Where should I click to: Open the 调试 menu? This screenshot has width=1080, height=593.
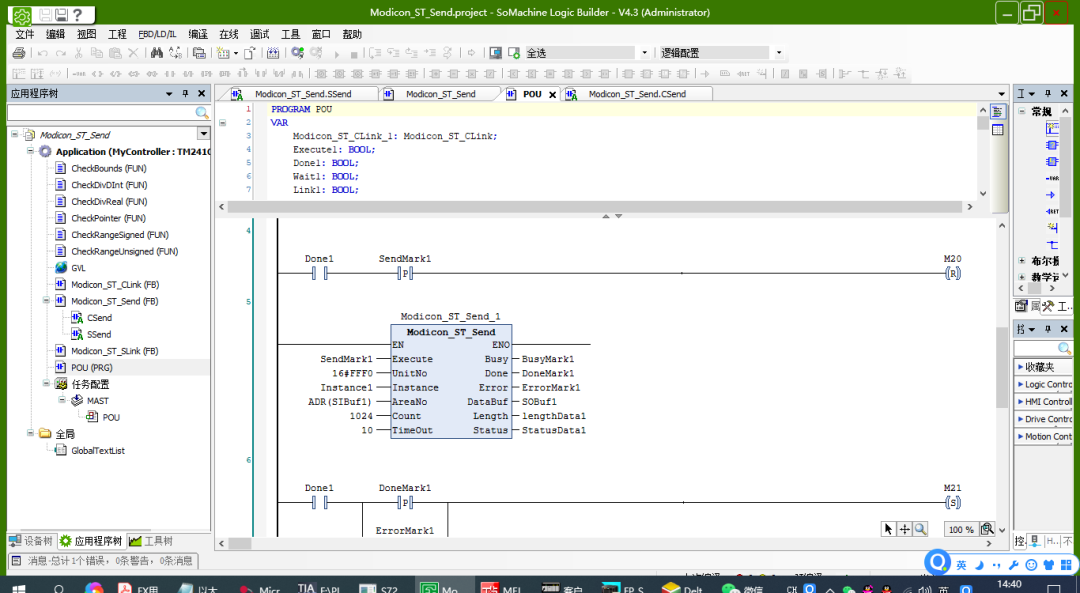[260, 34]
